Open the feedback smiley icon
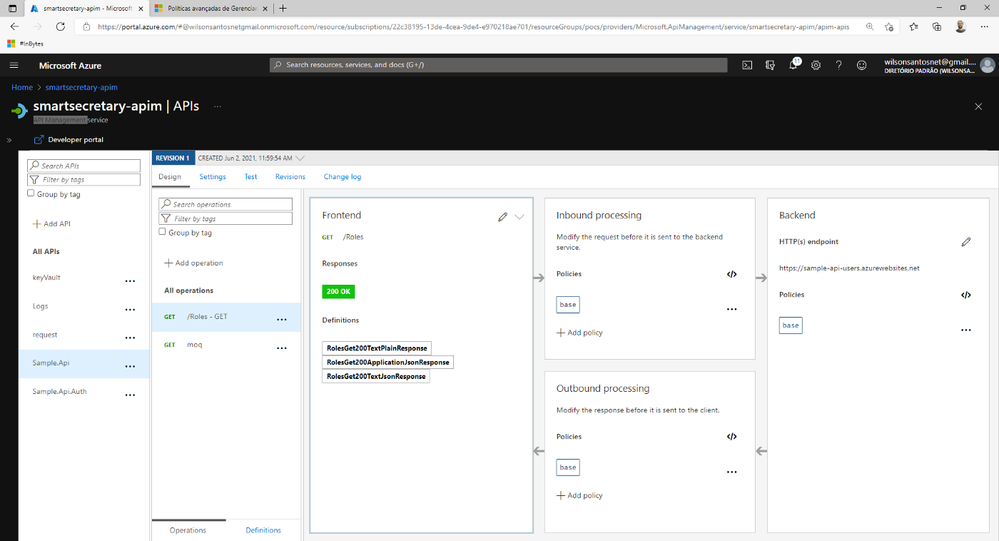 862,65
